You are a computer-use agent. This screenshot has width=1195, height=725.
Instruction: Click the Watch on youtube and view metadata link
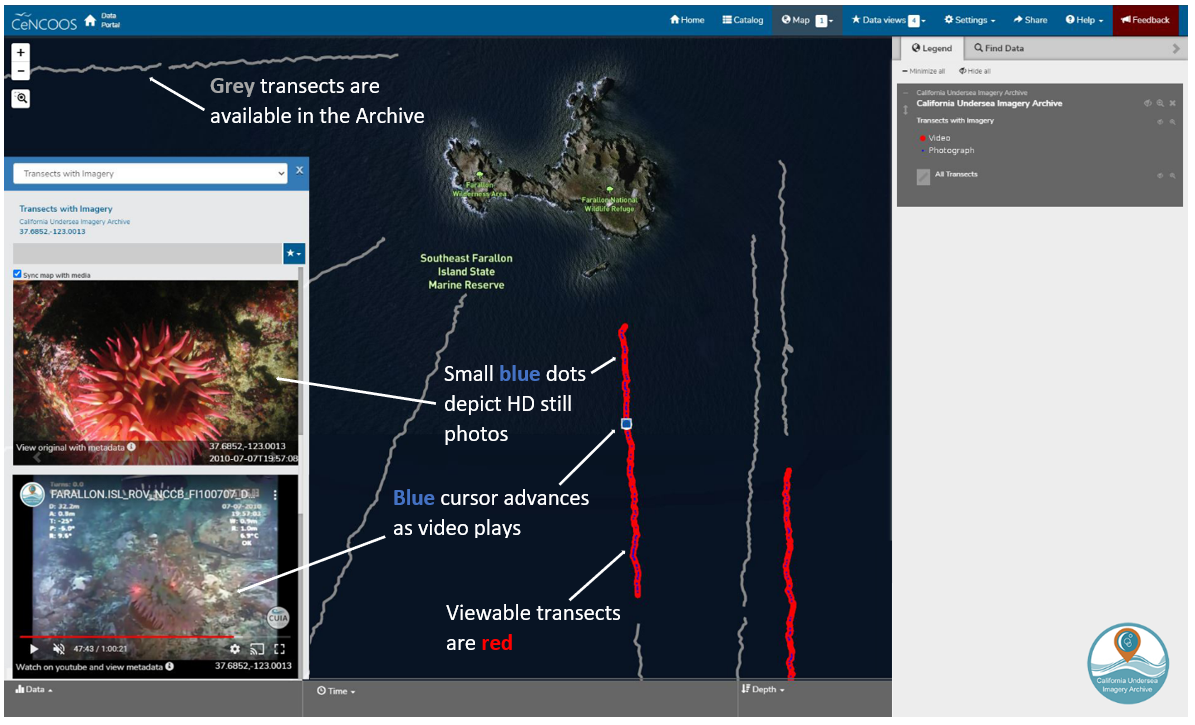(91, 666)
